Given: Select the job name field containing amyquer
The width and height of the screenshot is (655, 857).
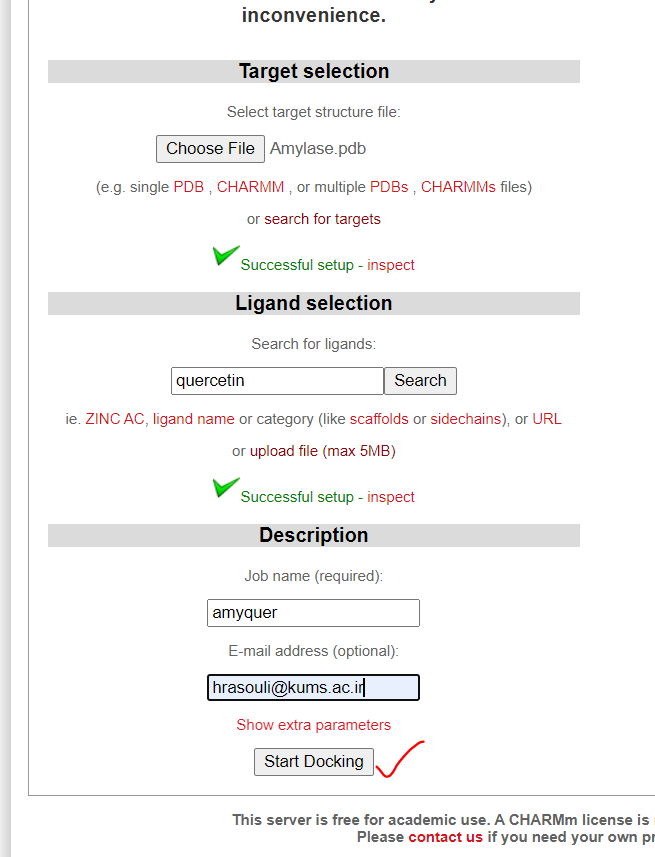Looking at the screenshot, I should 313,612.
